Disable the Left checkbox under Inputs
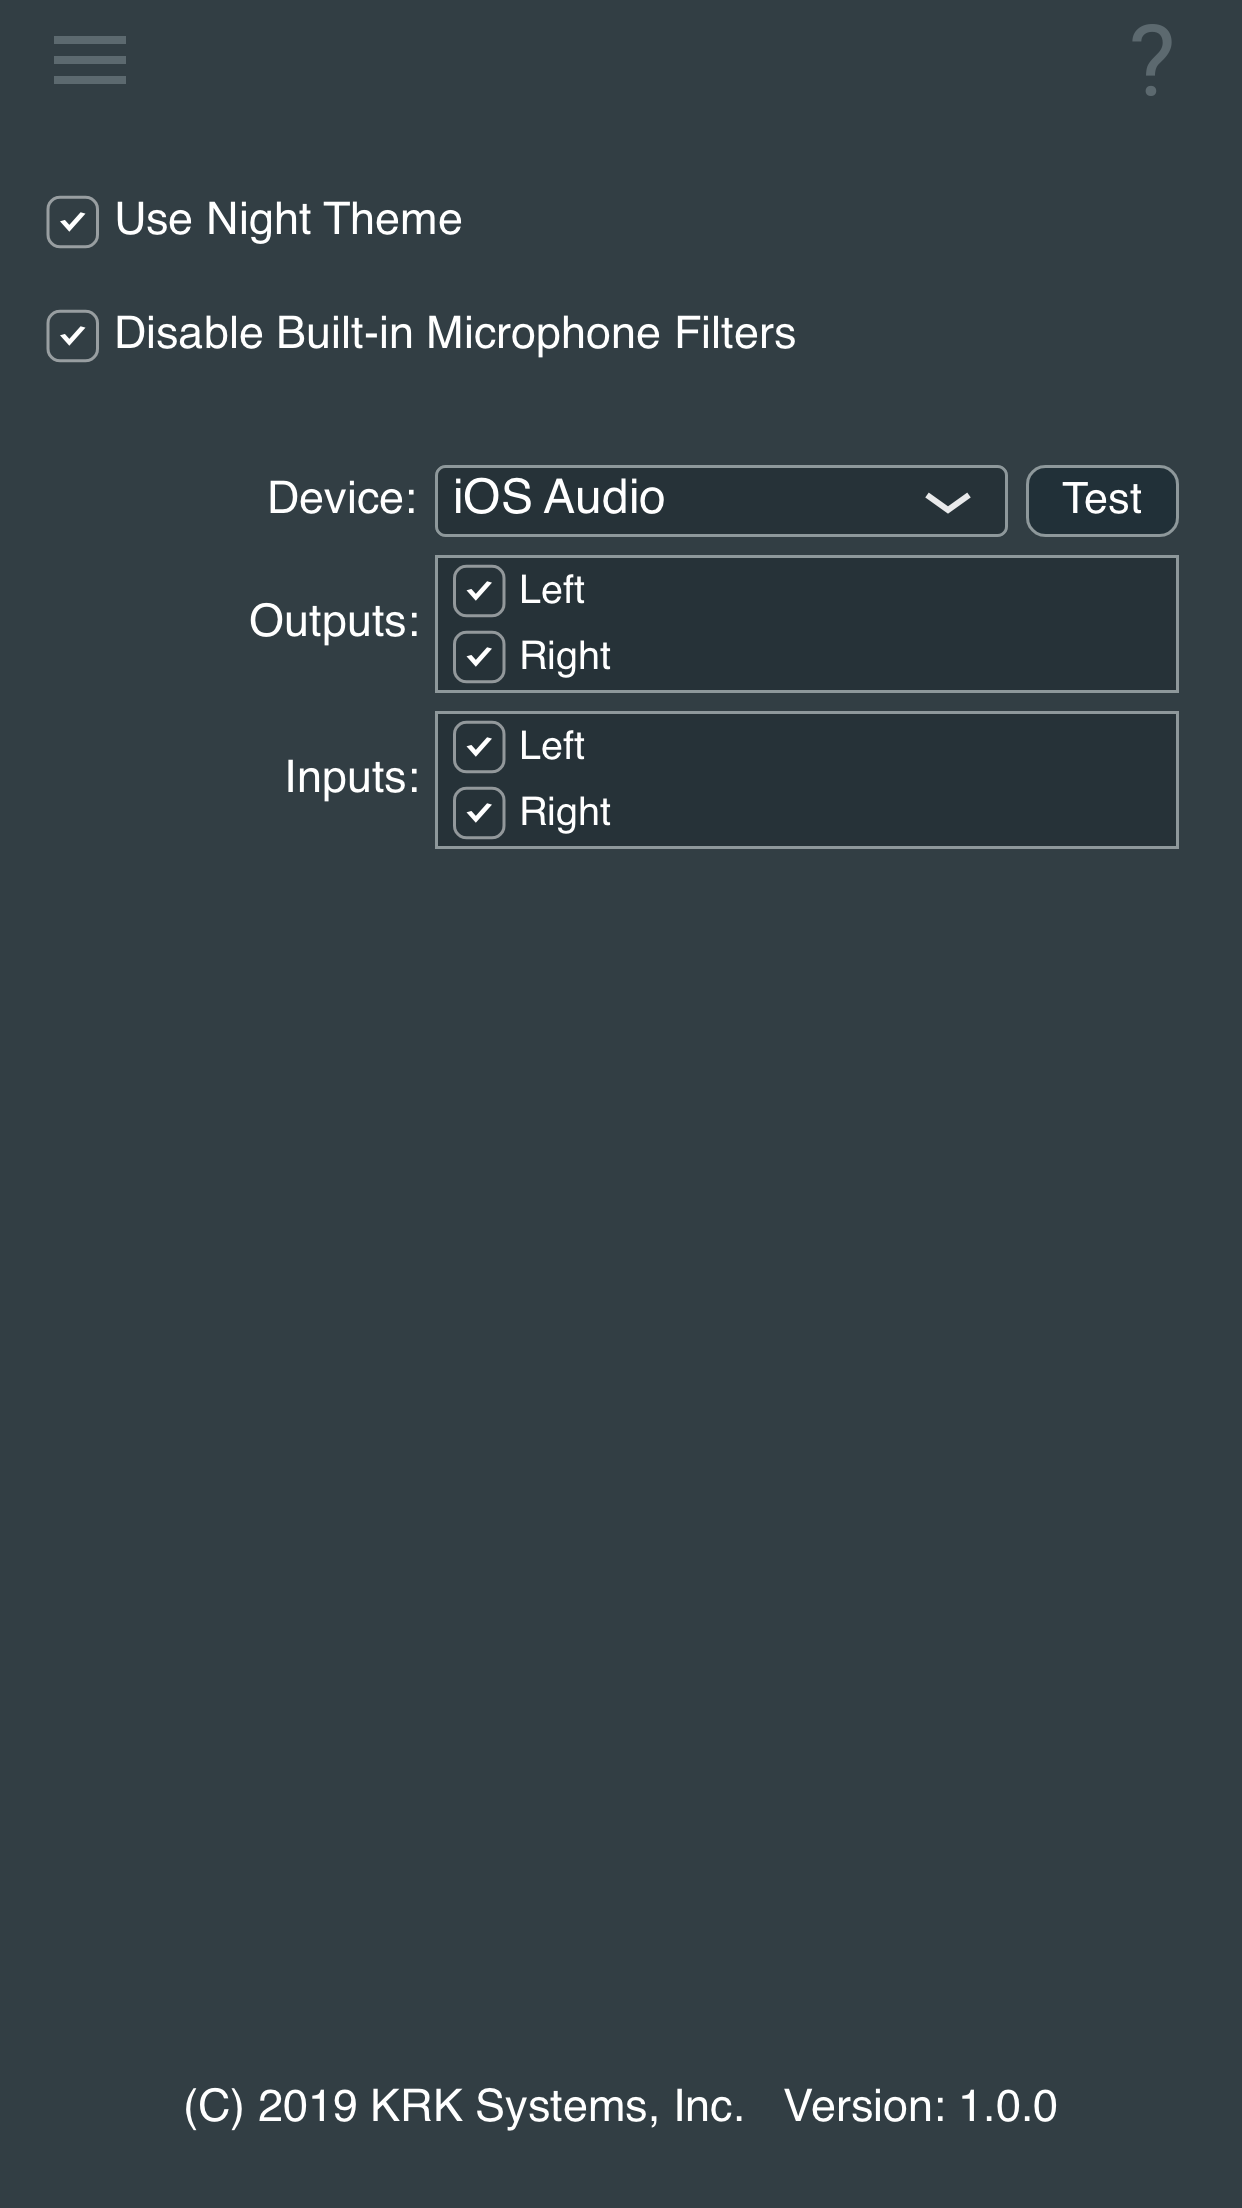This screenshot has height=2208, width=1242. [479, 747]
